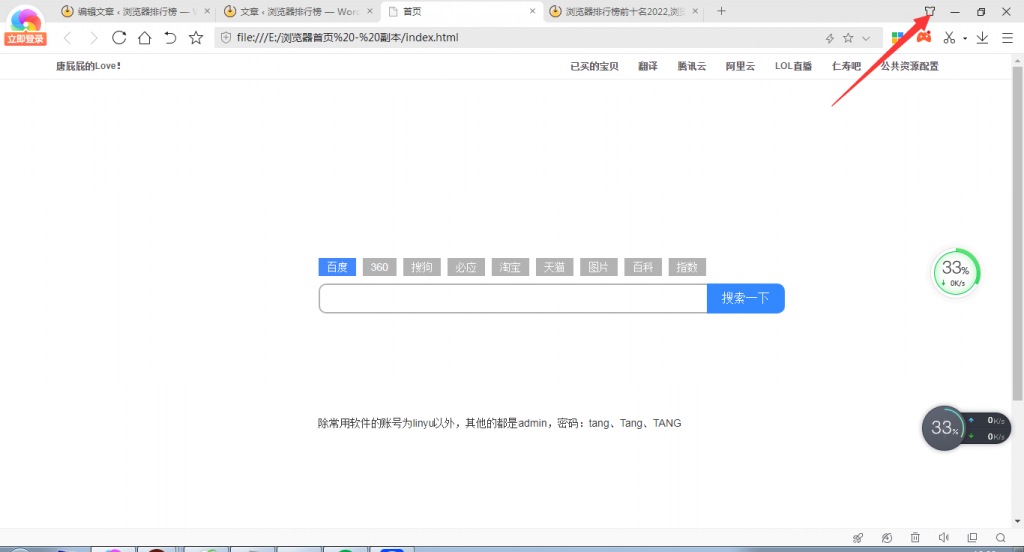This screenshot has height=552, width=1024.
Task: Reload the page with refresh icon
Action: 119,38
